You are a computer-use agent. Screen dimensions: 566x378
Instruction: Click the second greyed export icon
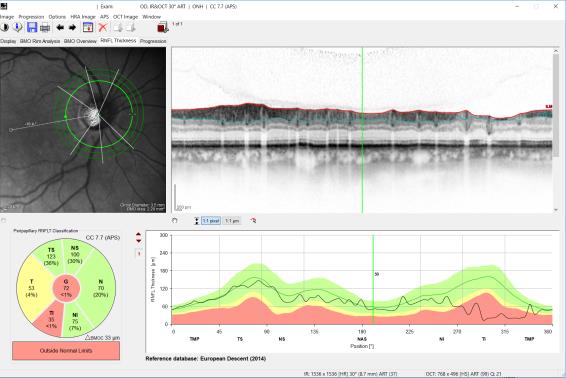click(130, 27)
